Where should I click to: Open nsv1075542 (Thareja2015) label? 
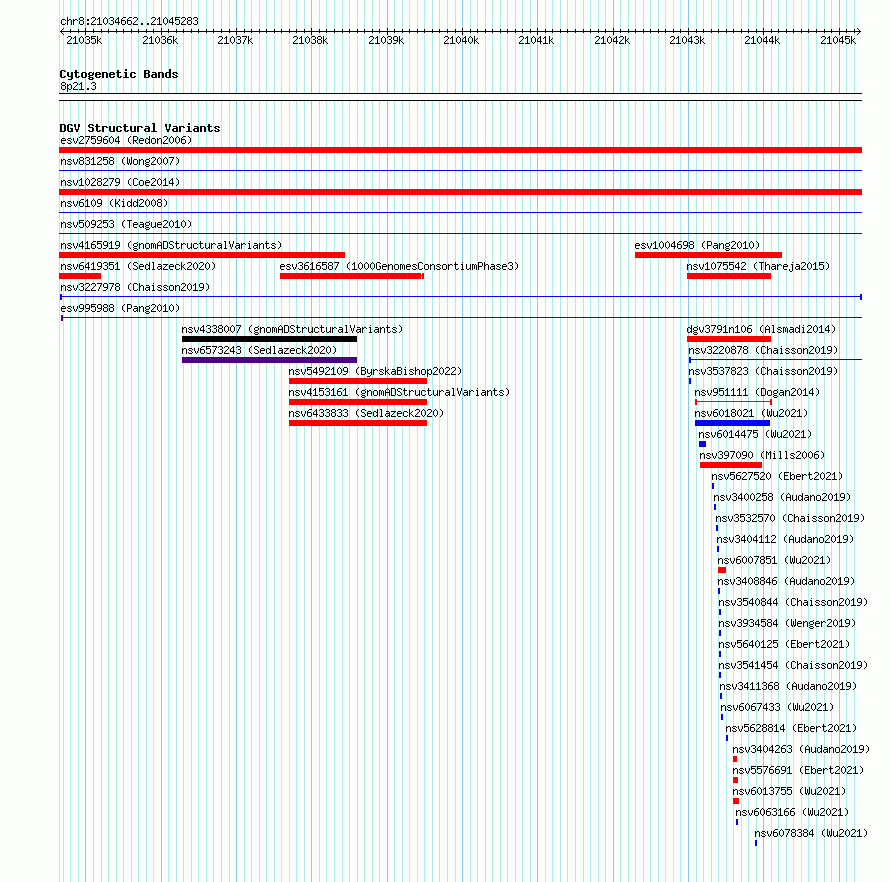coord(758,266)
